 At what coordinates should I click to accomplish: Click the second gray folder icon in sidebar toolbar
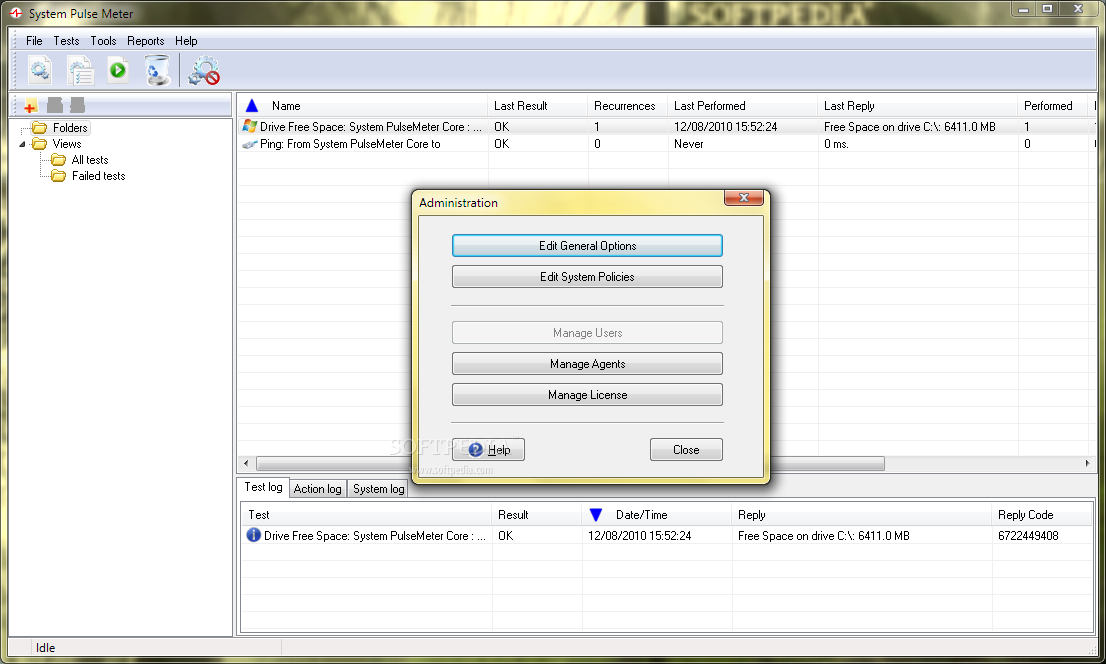click(78, 106)
